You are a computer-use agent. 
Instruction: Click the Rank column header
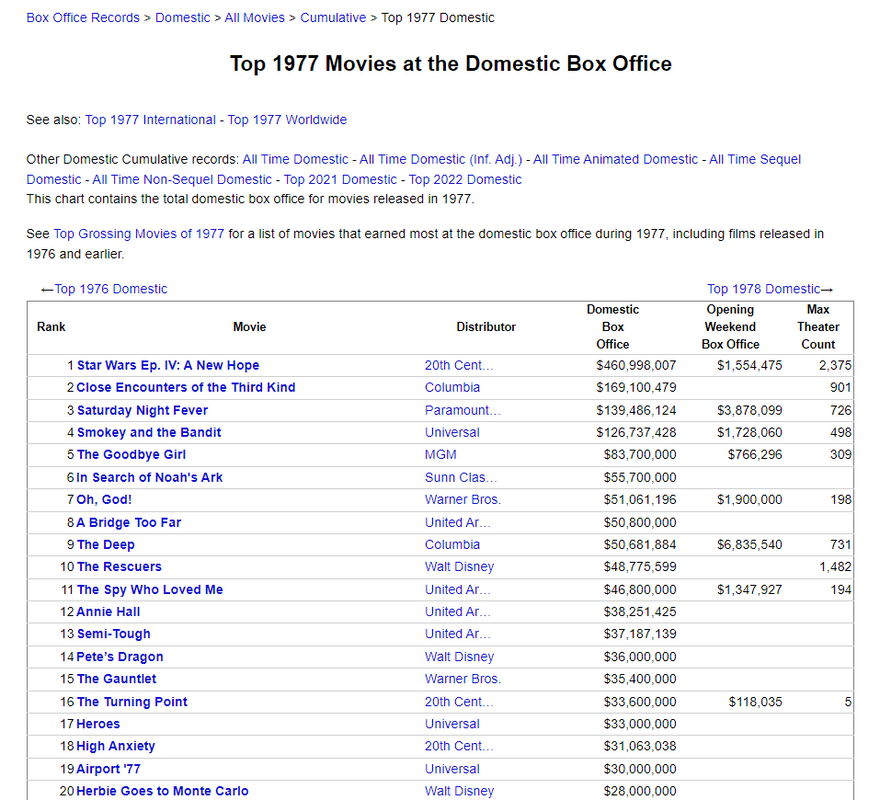[x=51, y=327]
